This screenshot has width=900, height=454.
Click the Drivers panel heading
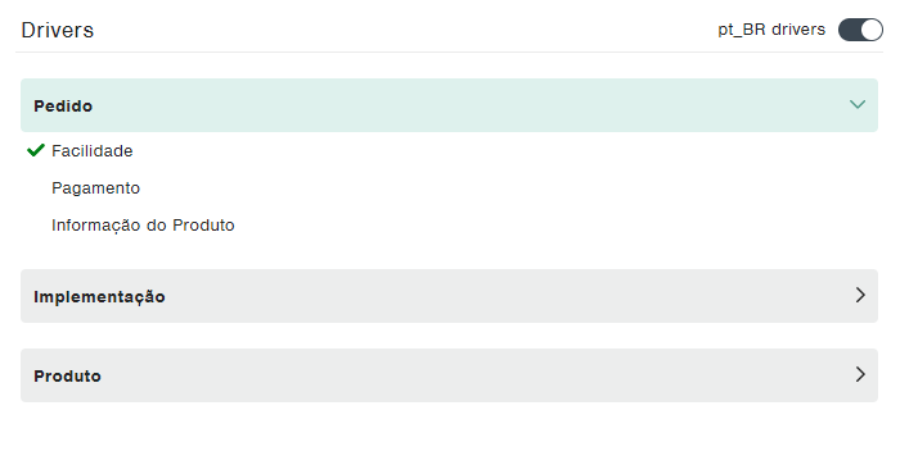coord(57,31)
